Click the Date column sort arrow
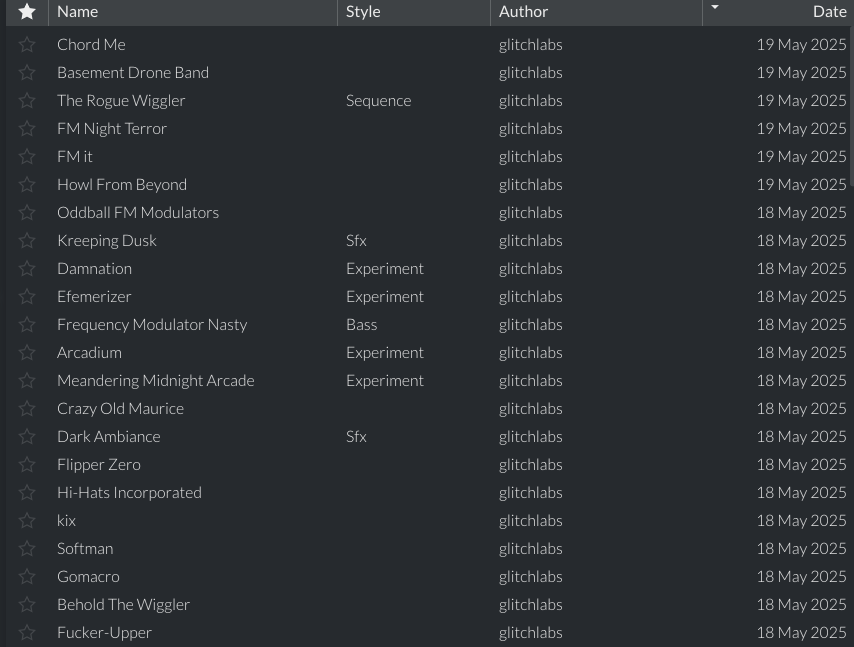Screen dimensions: 854x647 (x=714, y=8)
